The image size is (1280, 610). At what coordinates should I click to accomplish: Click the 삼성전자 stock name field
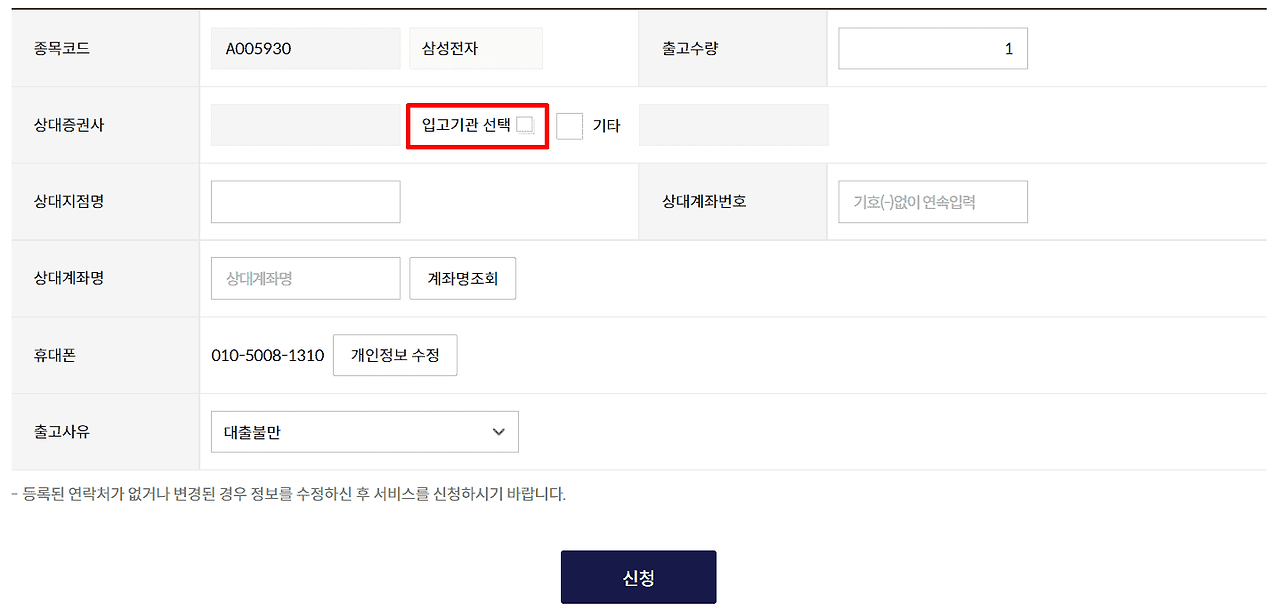[475, 49]
